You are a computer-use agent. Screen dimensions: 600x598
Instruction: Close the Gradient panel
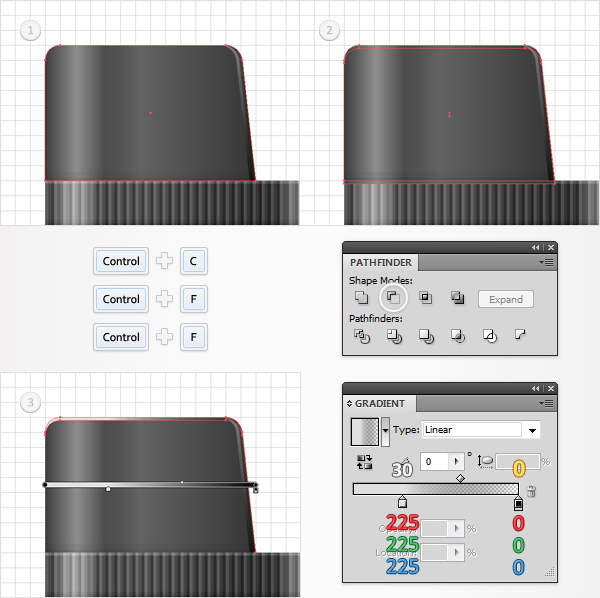pyautogui.click(x=551, y=389)
